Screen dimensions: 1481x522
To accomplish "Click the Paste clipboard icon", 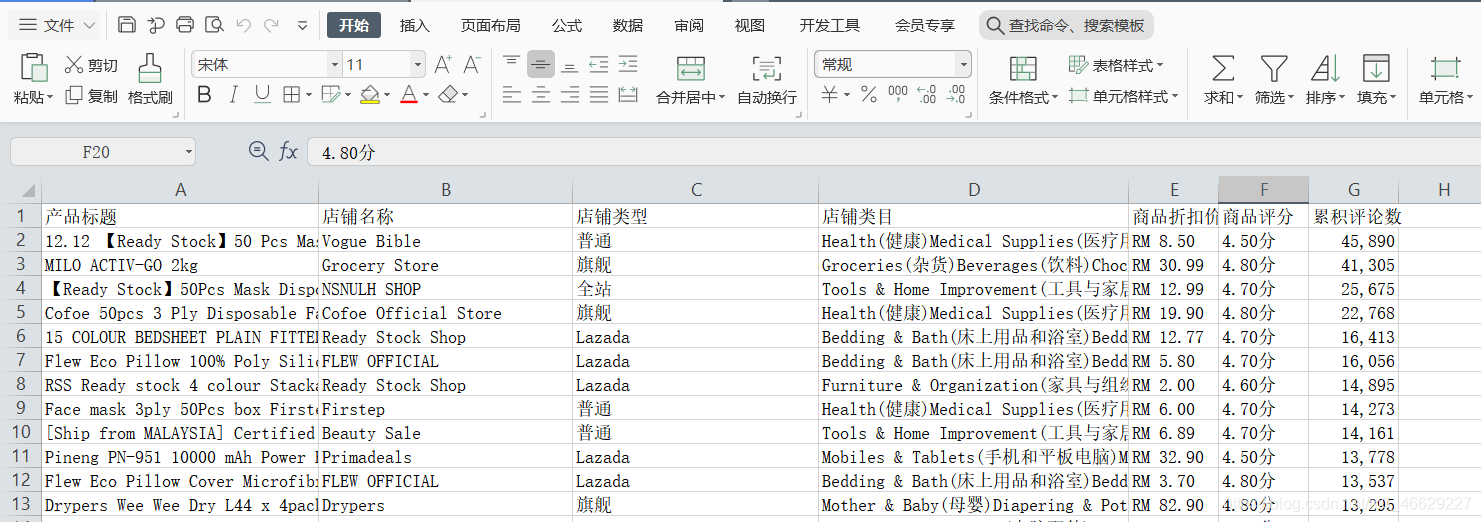I will point(33,68).
